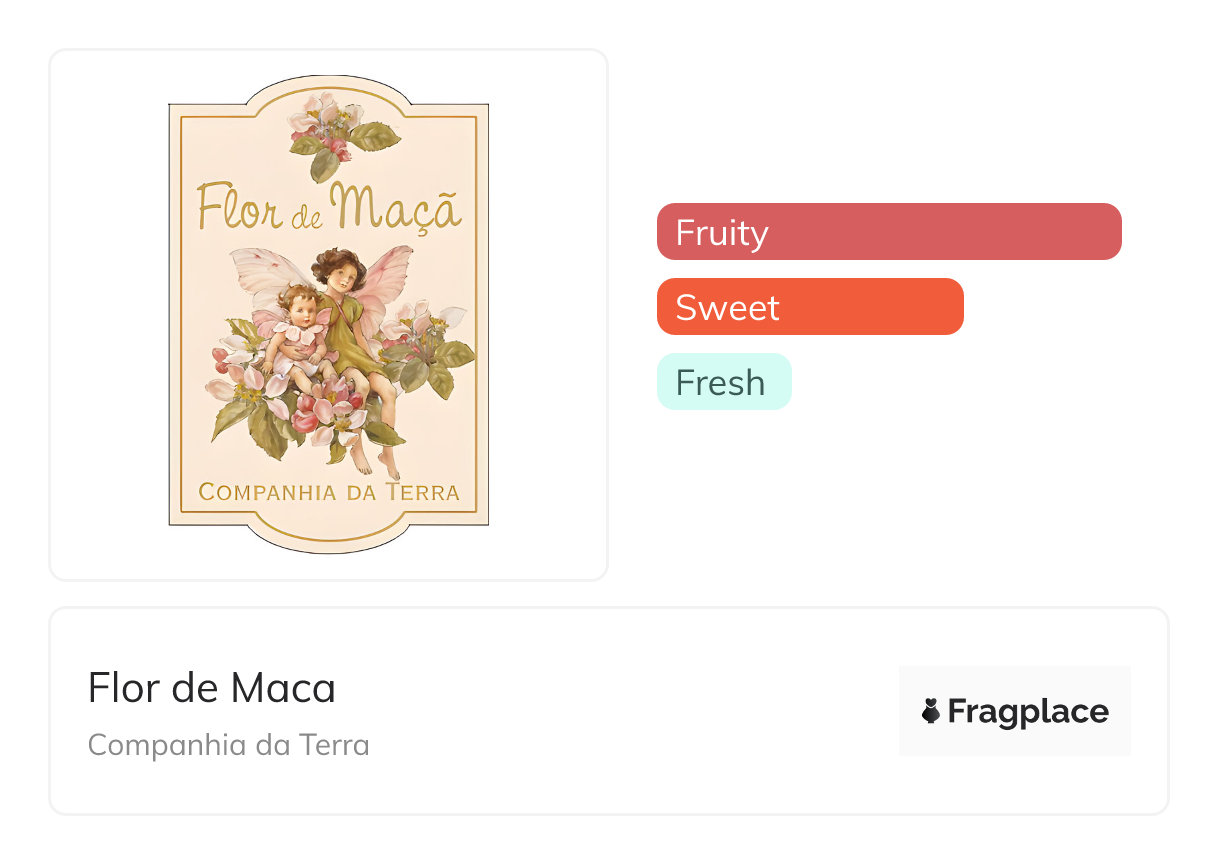Click the Fragplace wordmark text

click(1027, 711)
